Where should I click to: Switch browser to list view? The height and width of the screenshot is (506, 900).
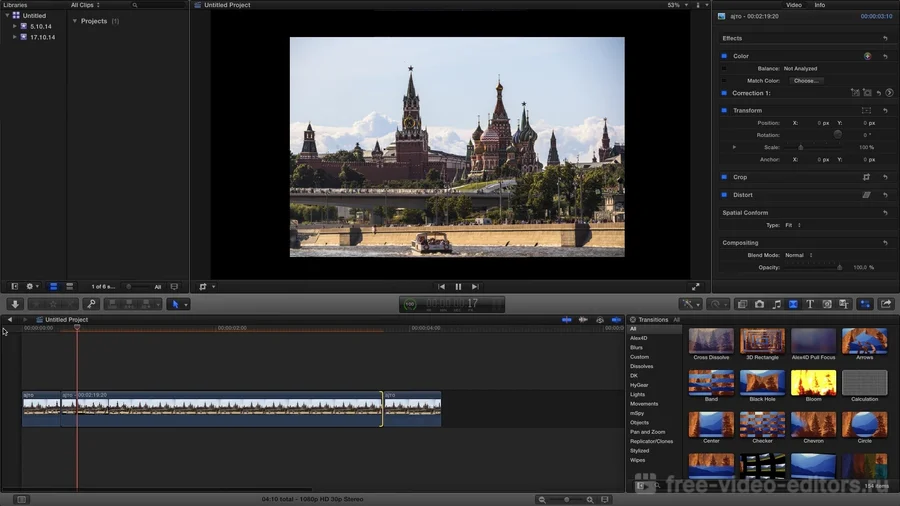click(x=69, y=287)
